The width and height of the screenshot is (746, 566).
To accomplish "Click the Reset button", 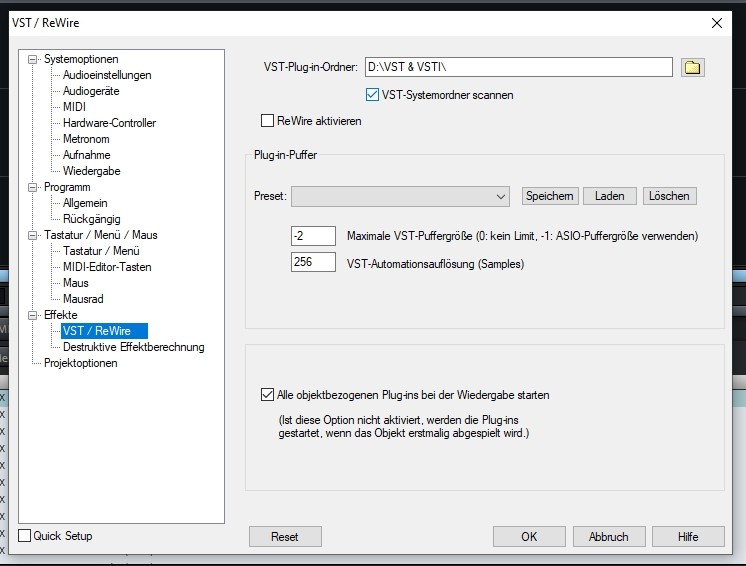I will click(x=285, y=537).
